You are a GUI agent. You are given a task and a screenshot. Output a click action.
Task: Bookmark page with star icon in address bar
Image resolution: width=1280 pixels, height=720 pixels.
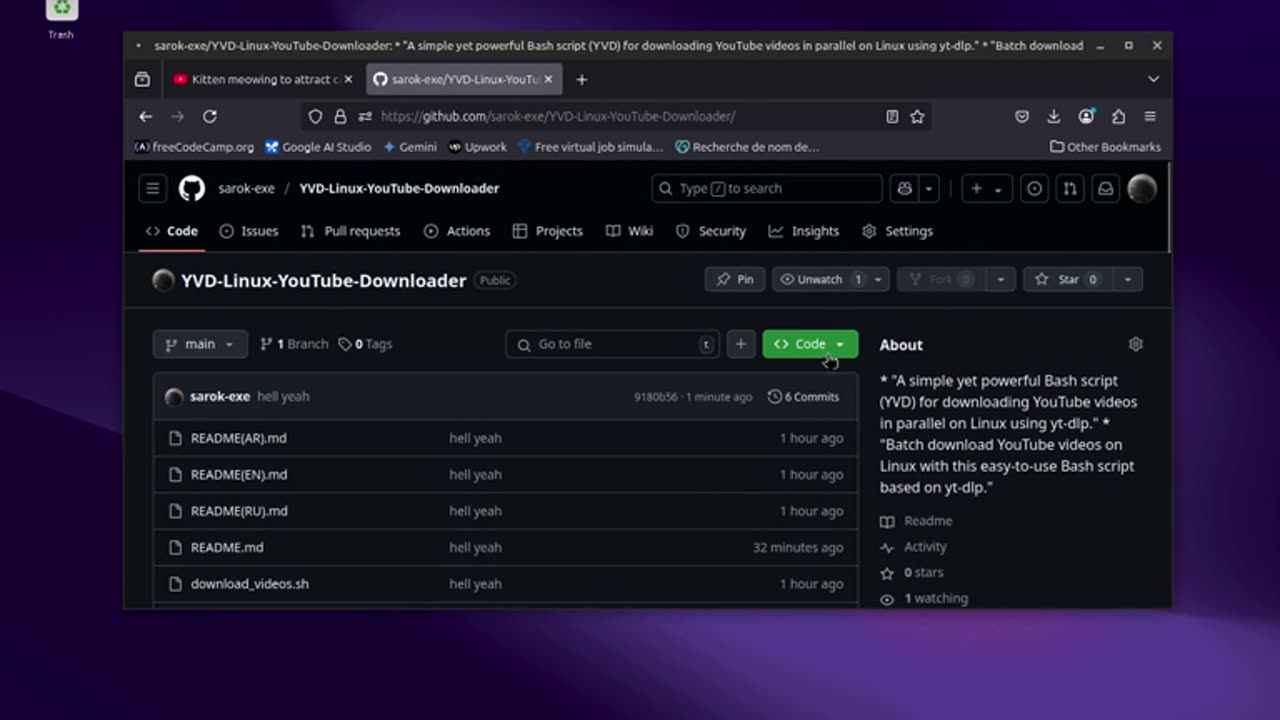click(917, 116)
